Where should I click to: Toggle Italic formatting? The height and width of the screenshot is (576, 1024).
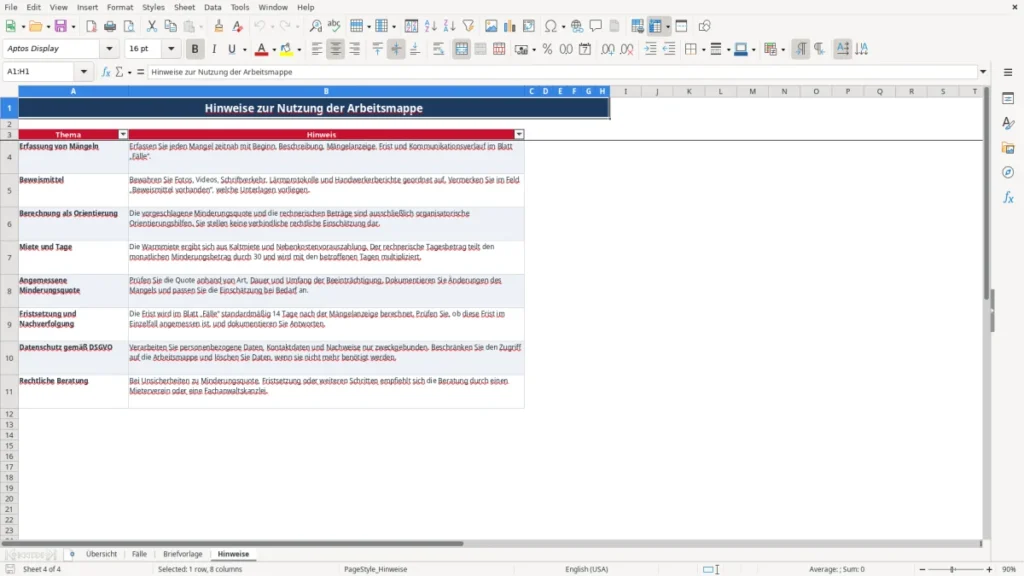[214, 49]
